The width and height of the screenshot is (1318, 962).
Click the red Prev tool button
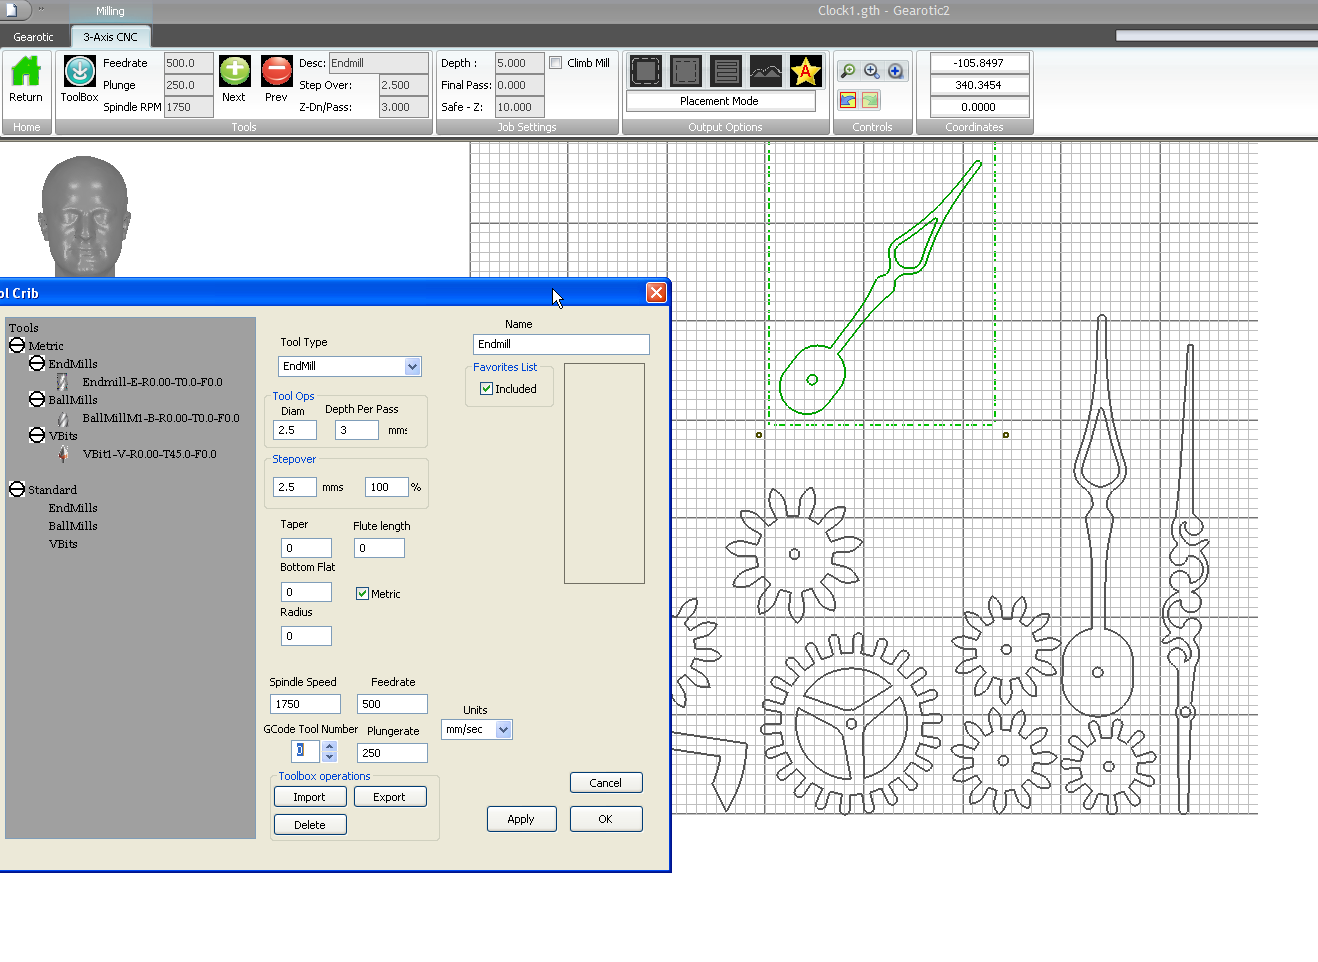(x=276, y=72)
